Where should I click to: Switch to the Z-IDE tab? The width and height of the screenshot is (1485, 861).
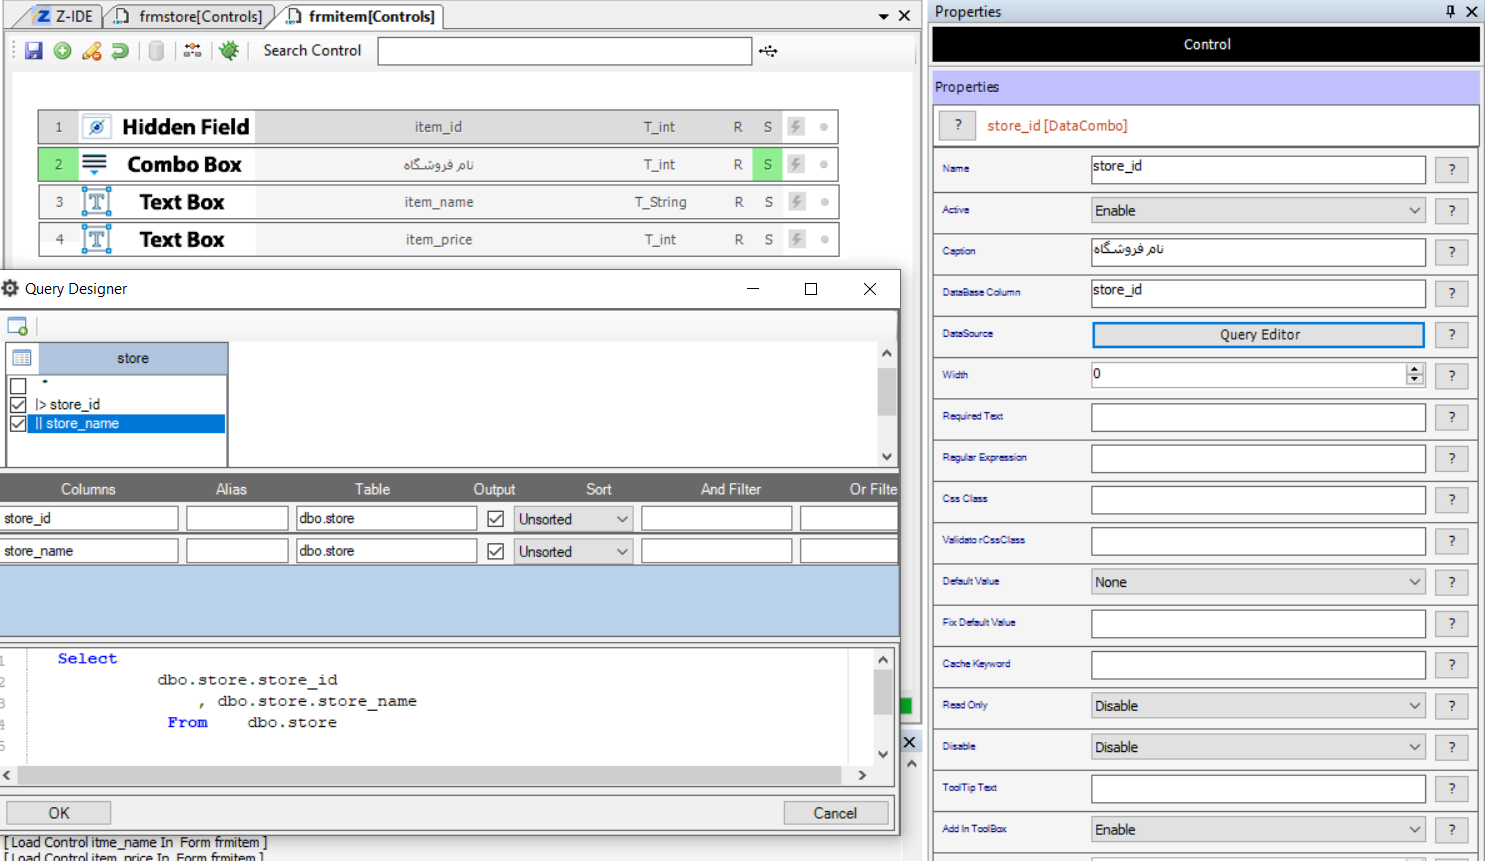66,16
